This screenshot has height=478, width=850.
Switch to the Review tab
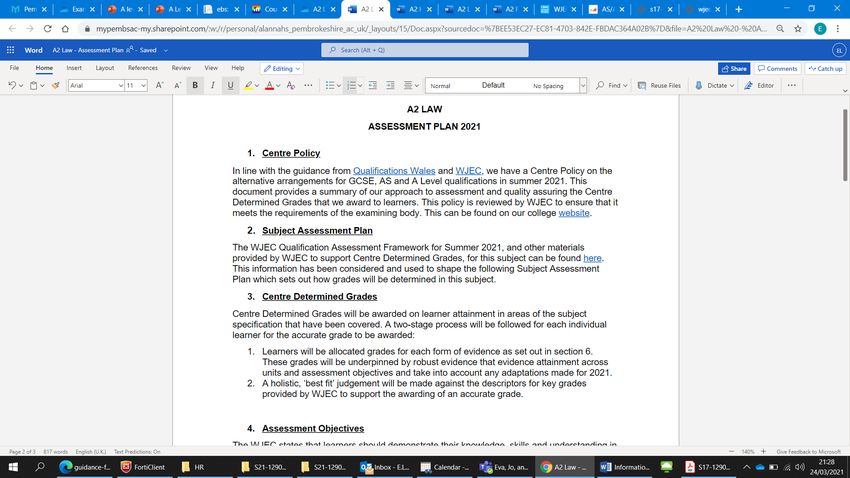click(181, 68)
